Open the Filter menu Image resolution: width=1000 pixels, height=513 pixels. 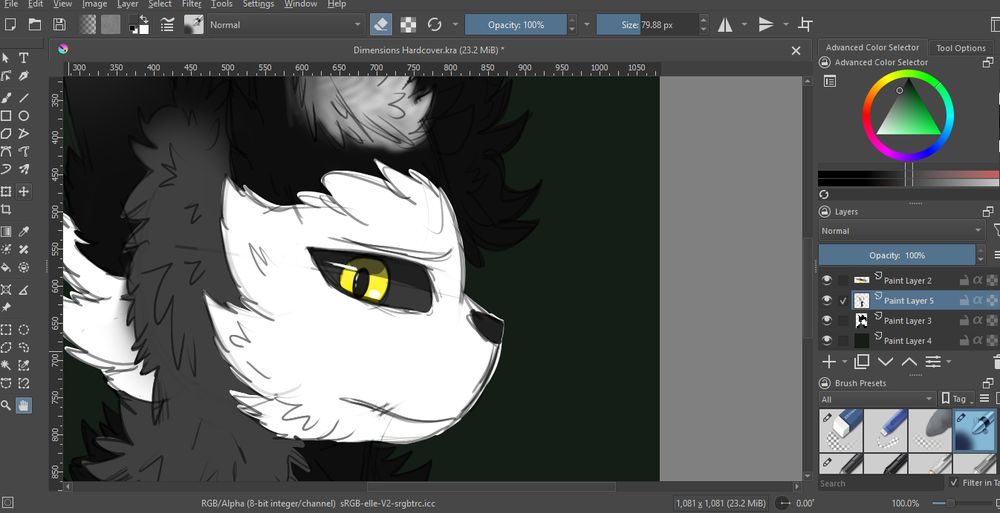(x=191, y=4)
